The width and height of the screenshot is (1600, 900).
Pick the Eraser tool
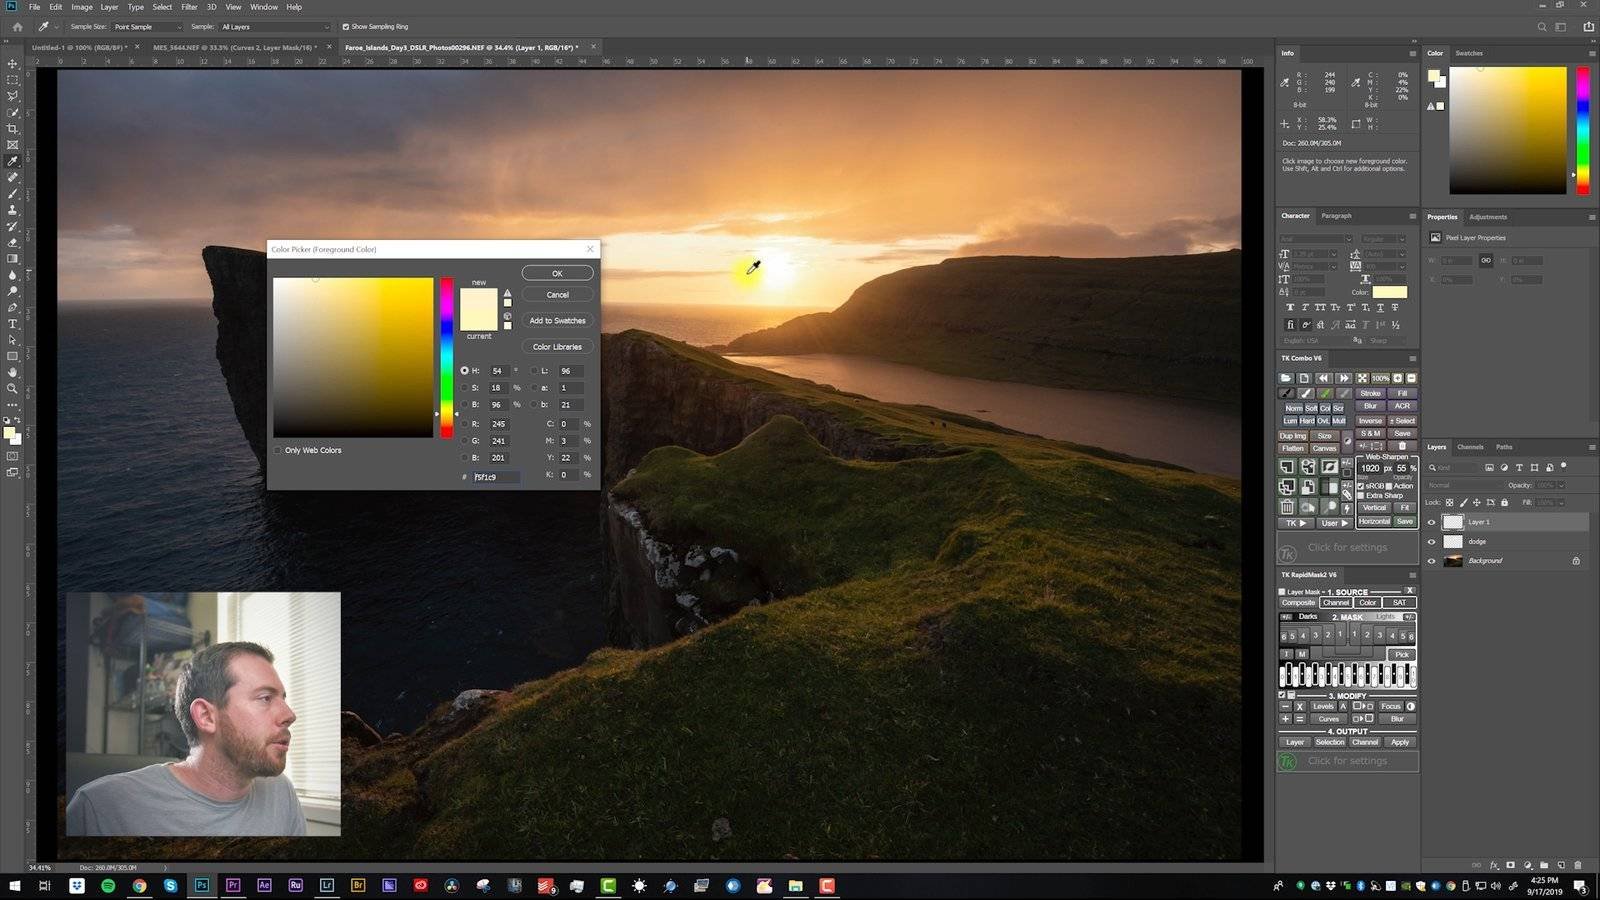pos(13,243)
